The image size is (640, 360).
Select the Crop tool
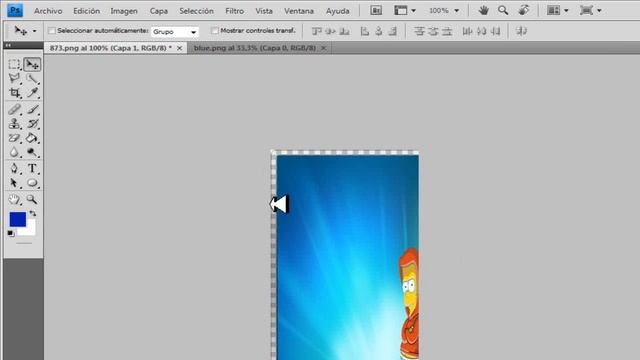(x=14, y=93)
